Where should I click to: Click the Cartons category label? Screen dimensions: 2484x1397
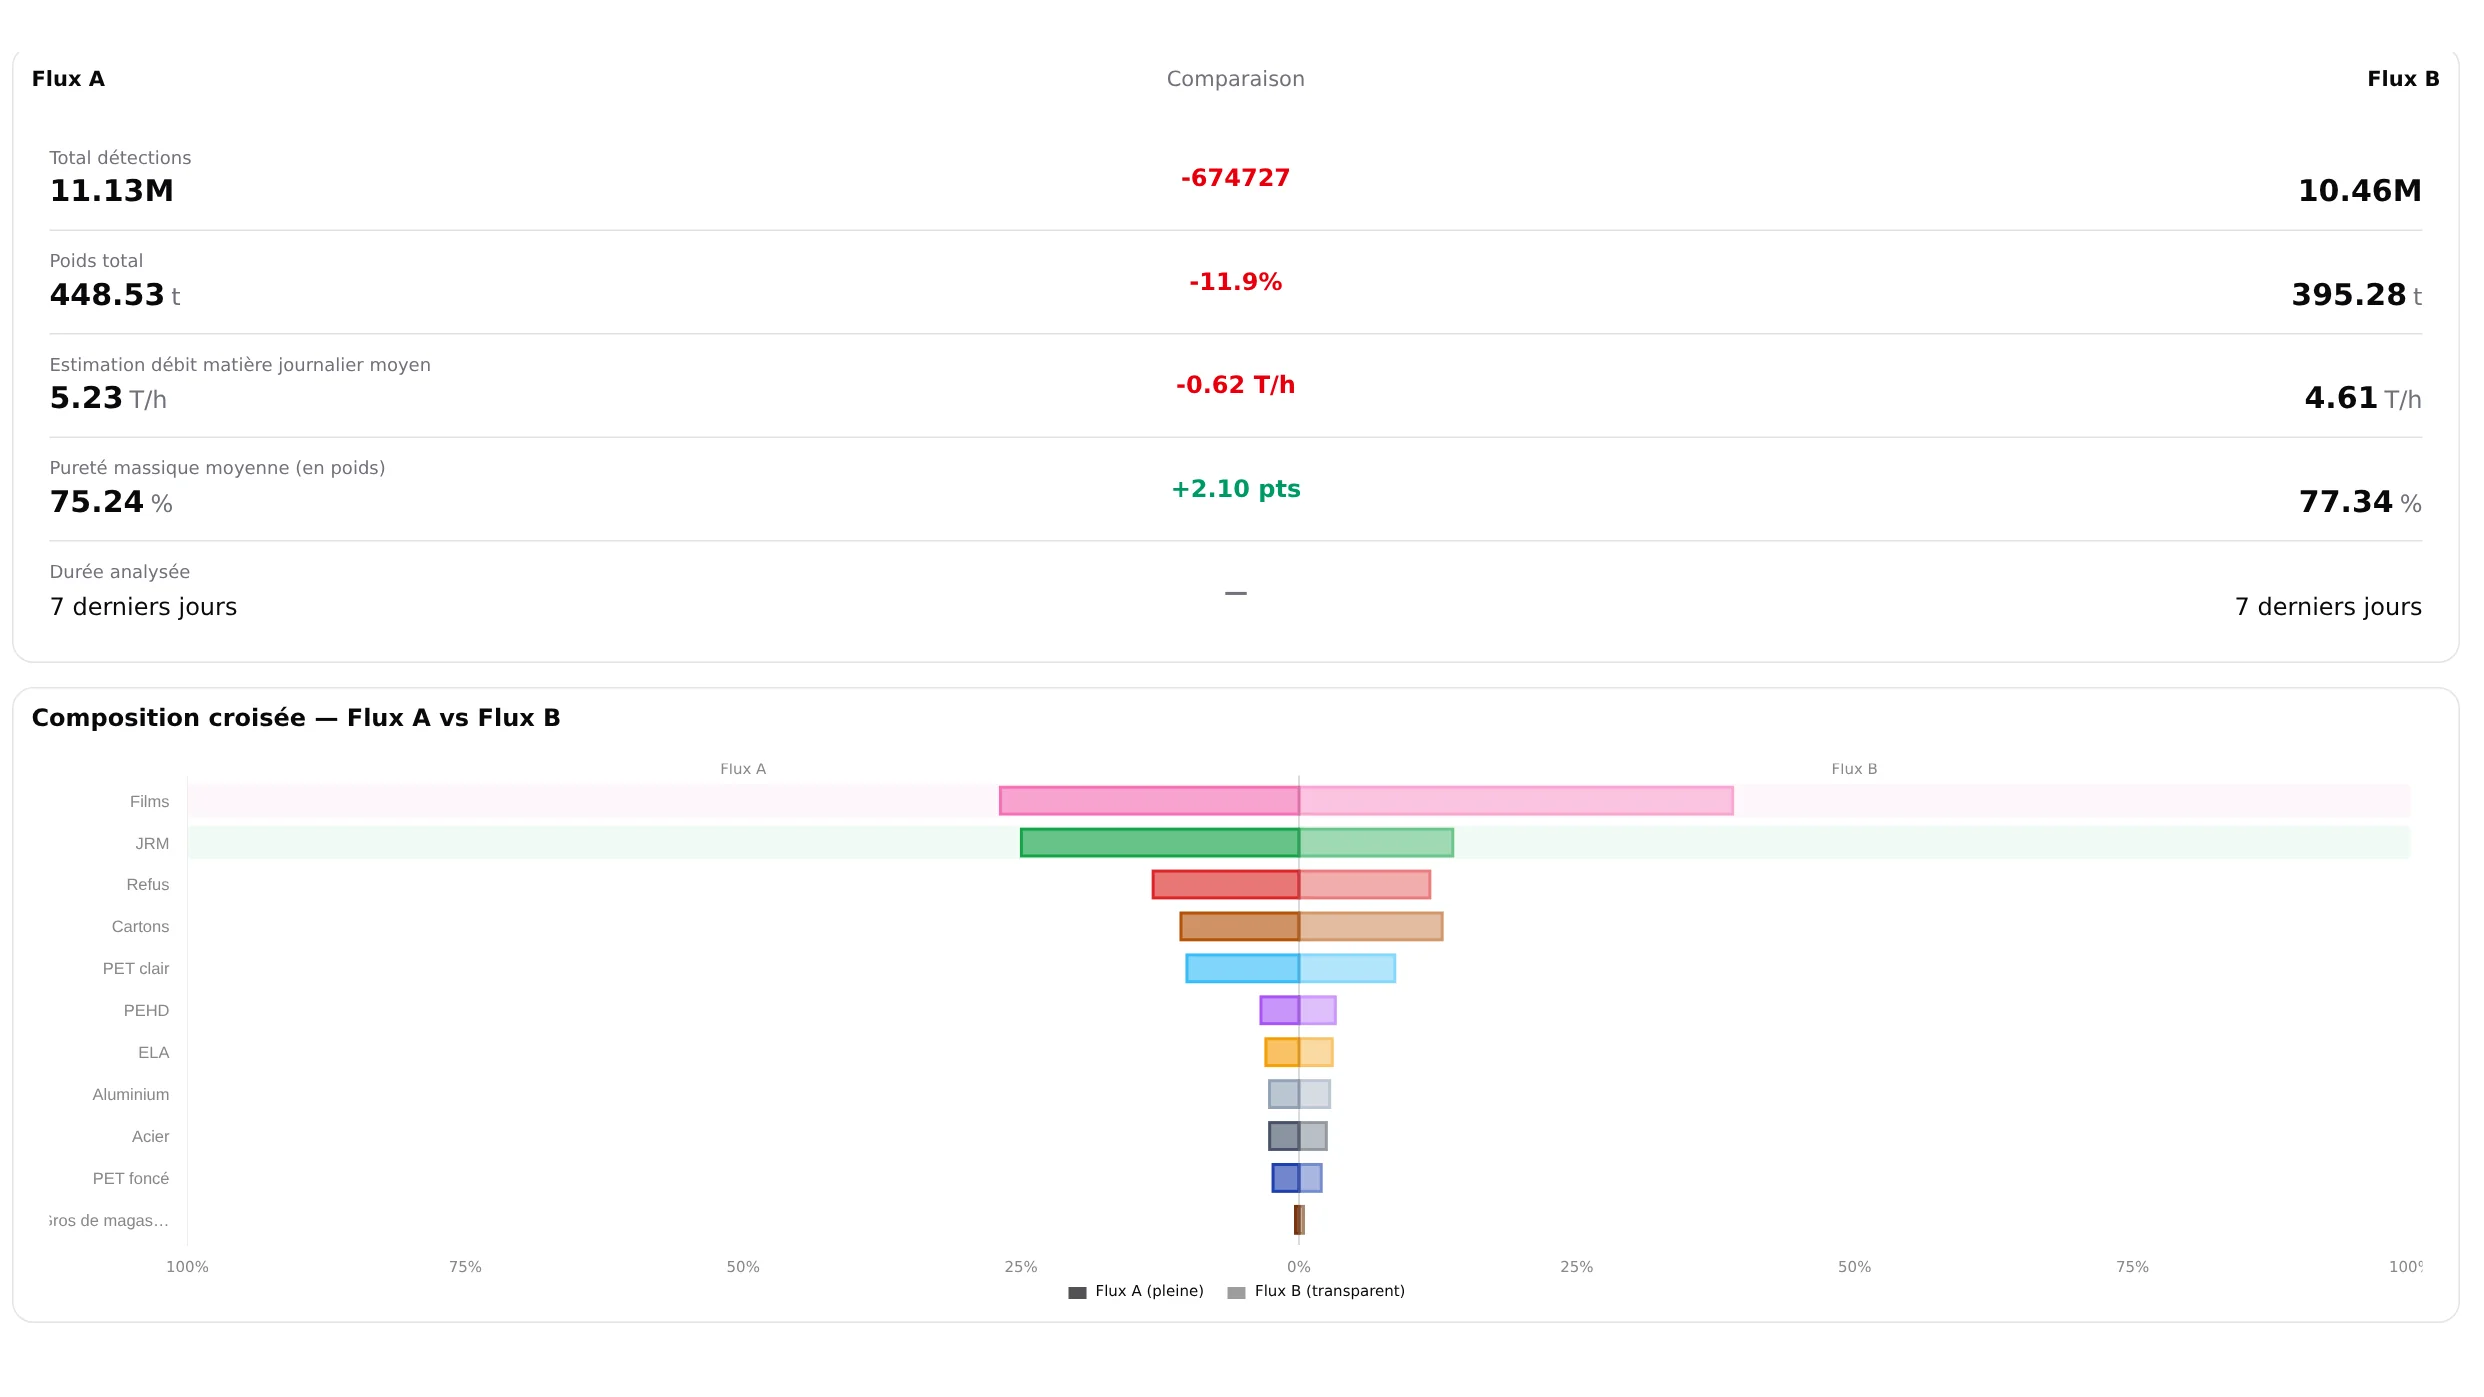click(140, 927)
